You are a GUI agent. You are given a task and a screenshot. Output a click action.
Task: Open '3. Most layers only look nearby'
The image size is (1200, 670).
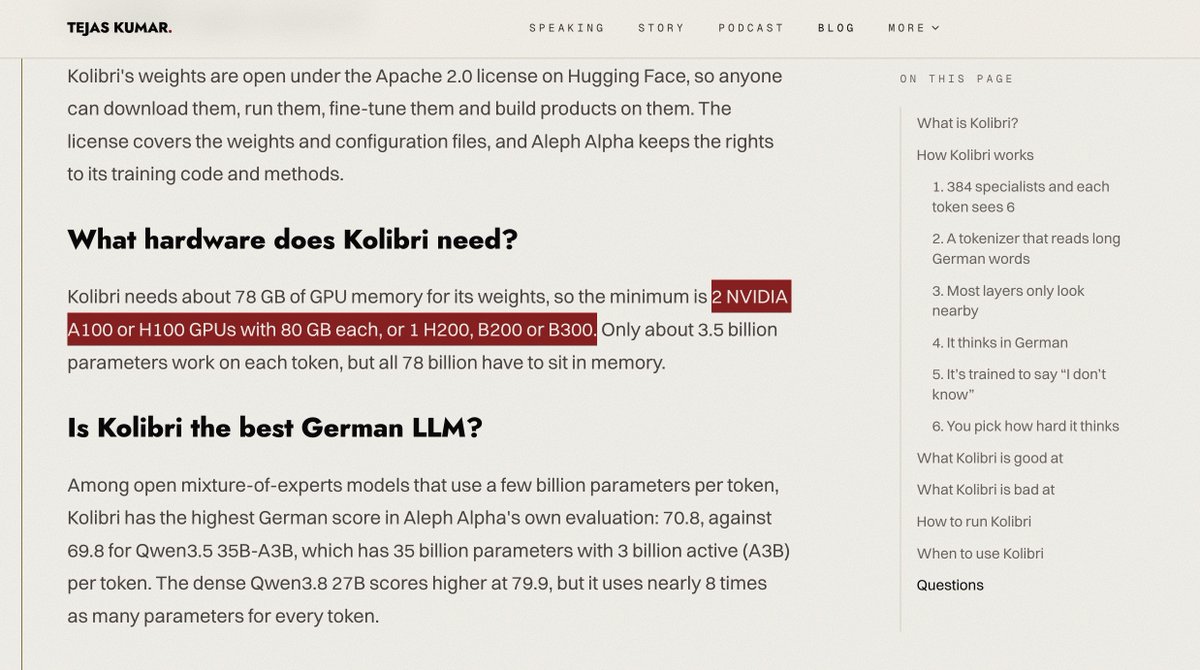pos(1008,301)
